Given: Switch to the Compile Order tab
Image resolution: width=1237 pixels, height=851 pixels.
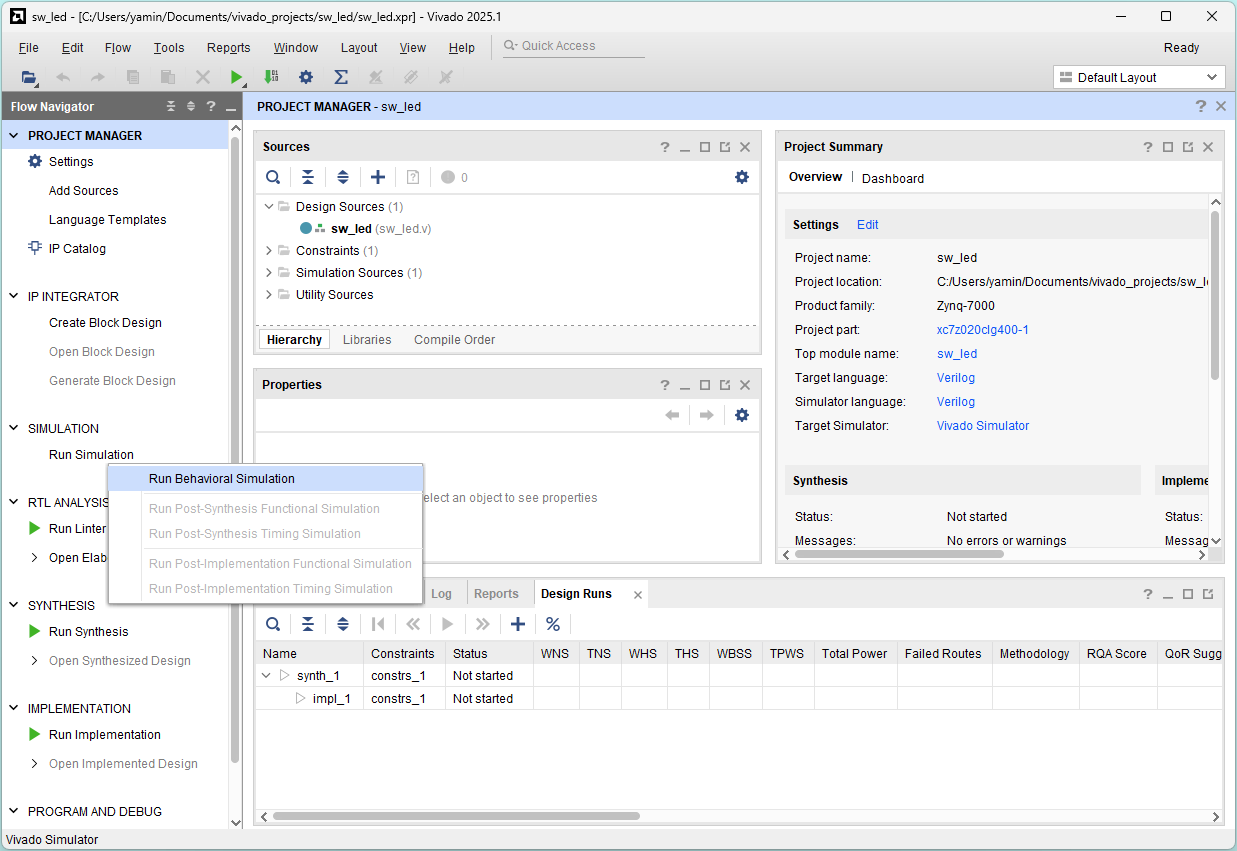Looking at the screenshot, I should click(454, 340).
